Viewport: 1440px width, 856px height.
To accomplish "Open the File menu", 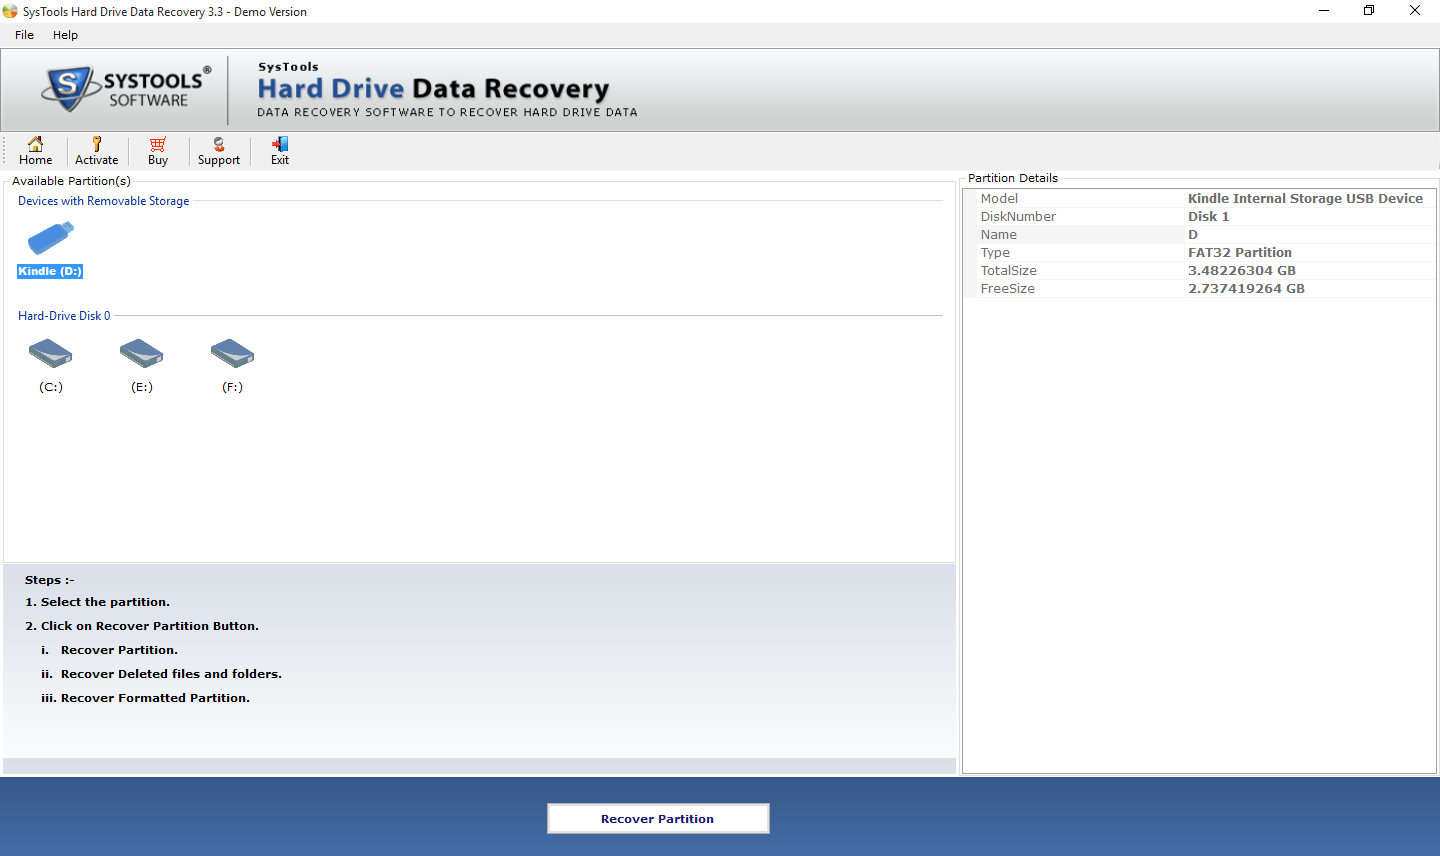I will tap(24, 35).
